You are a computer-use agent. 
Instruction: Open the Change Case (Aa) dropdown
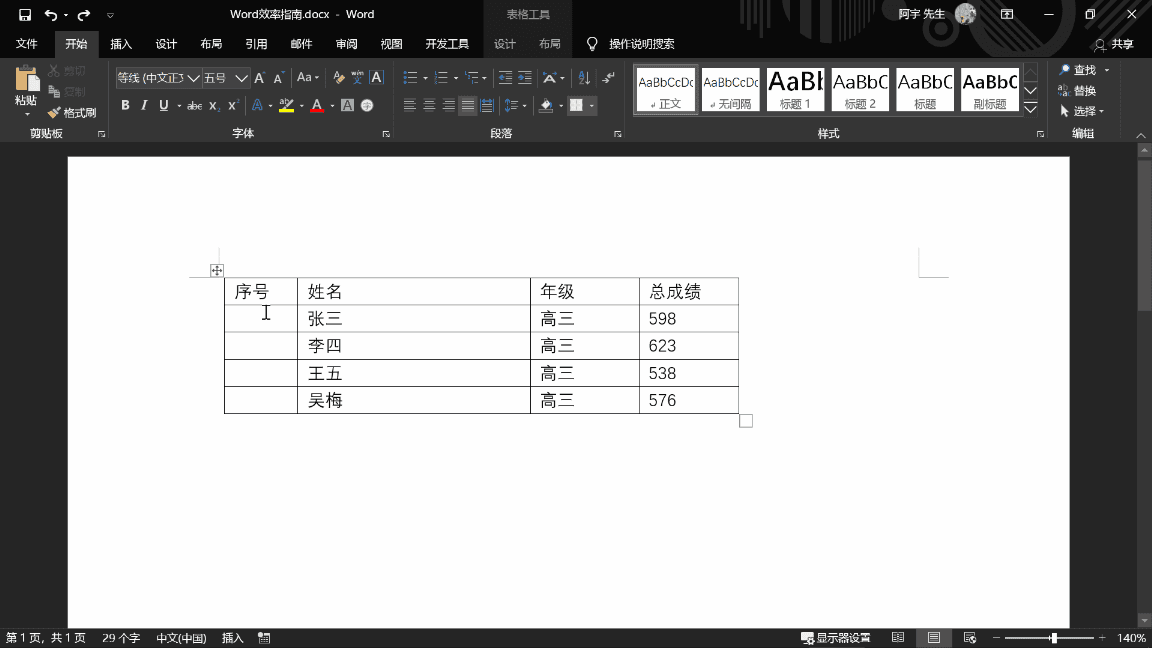pos(308,78)
